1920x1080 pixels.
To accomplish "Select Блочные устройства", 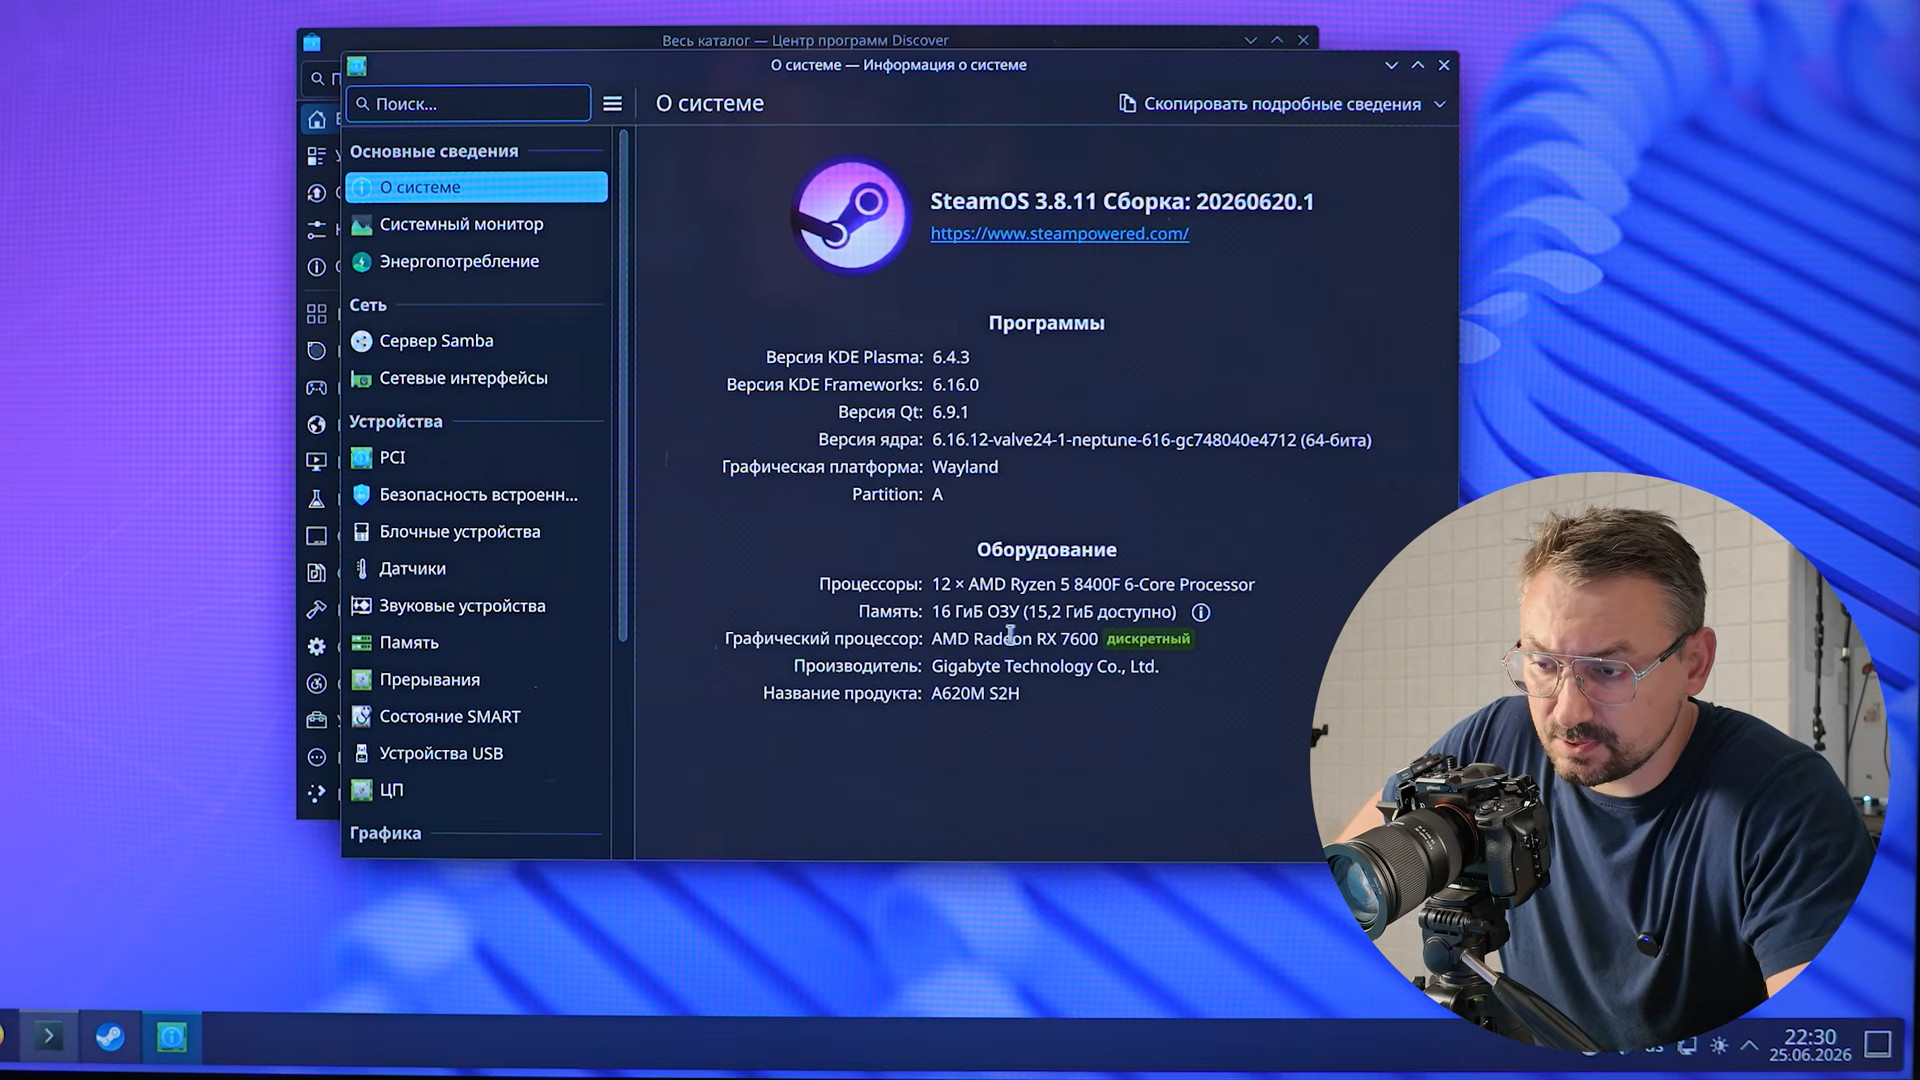I will (x=476, y=532).
